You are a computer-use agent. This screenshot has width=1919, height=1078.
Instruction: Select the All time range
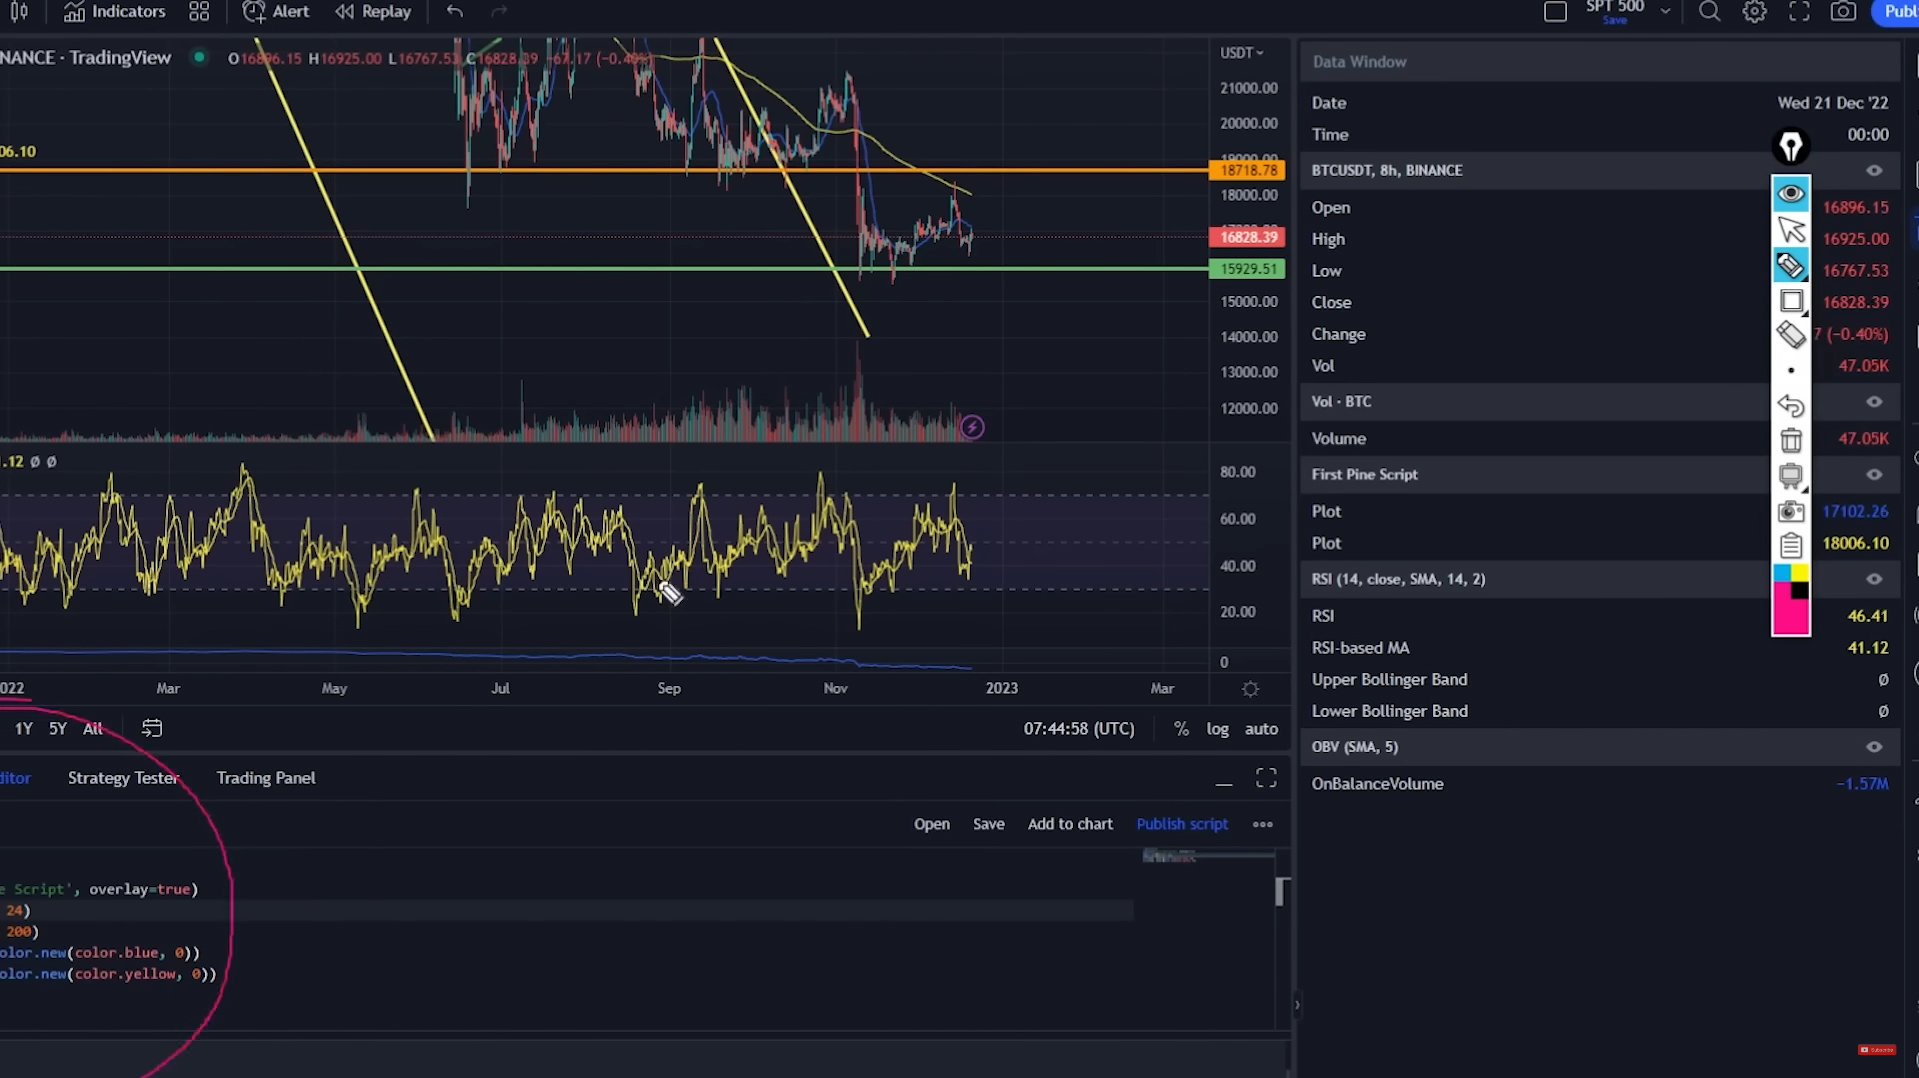pos(93,729)
